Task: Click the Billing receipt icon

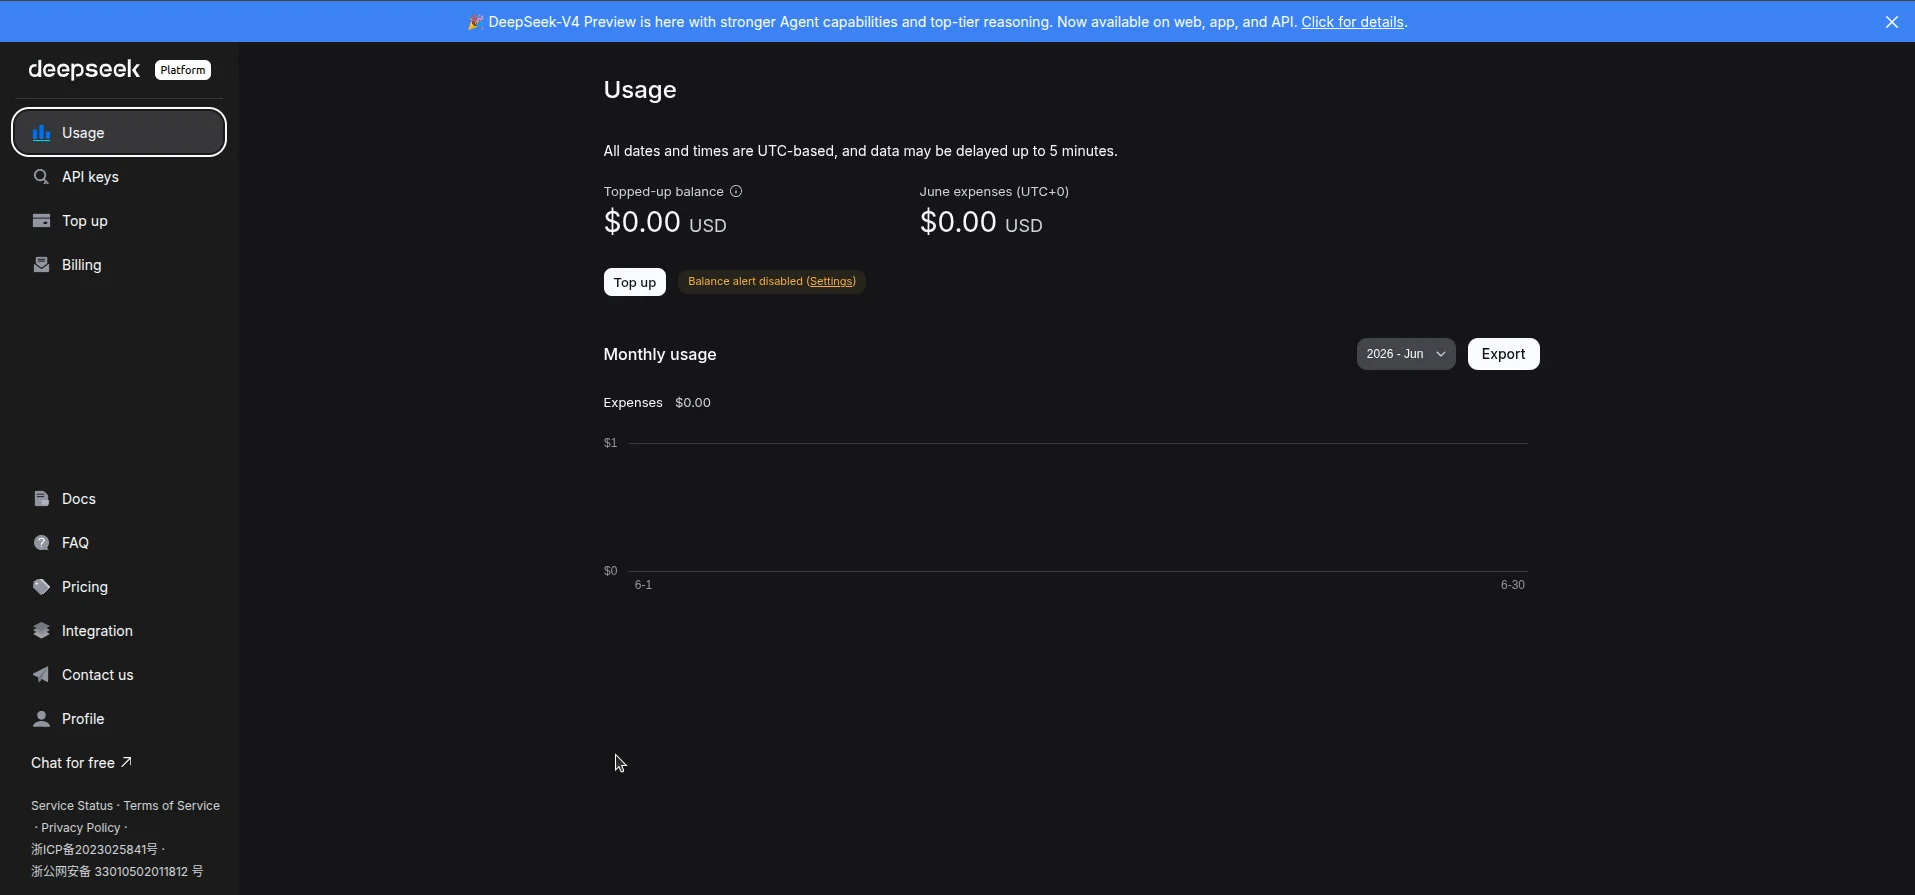Action: [41, 265]
